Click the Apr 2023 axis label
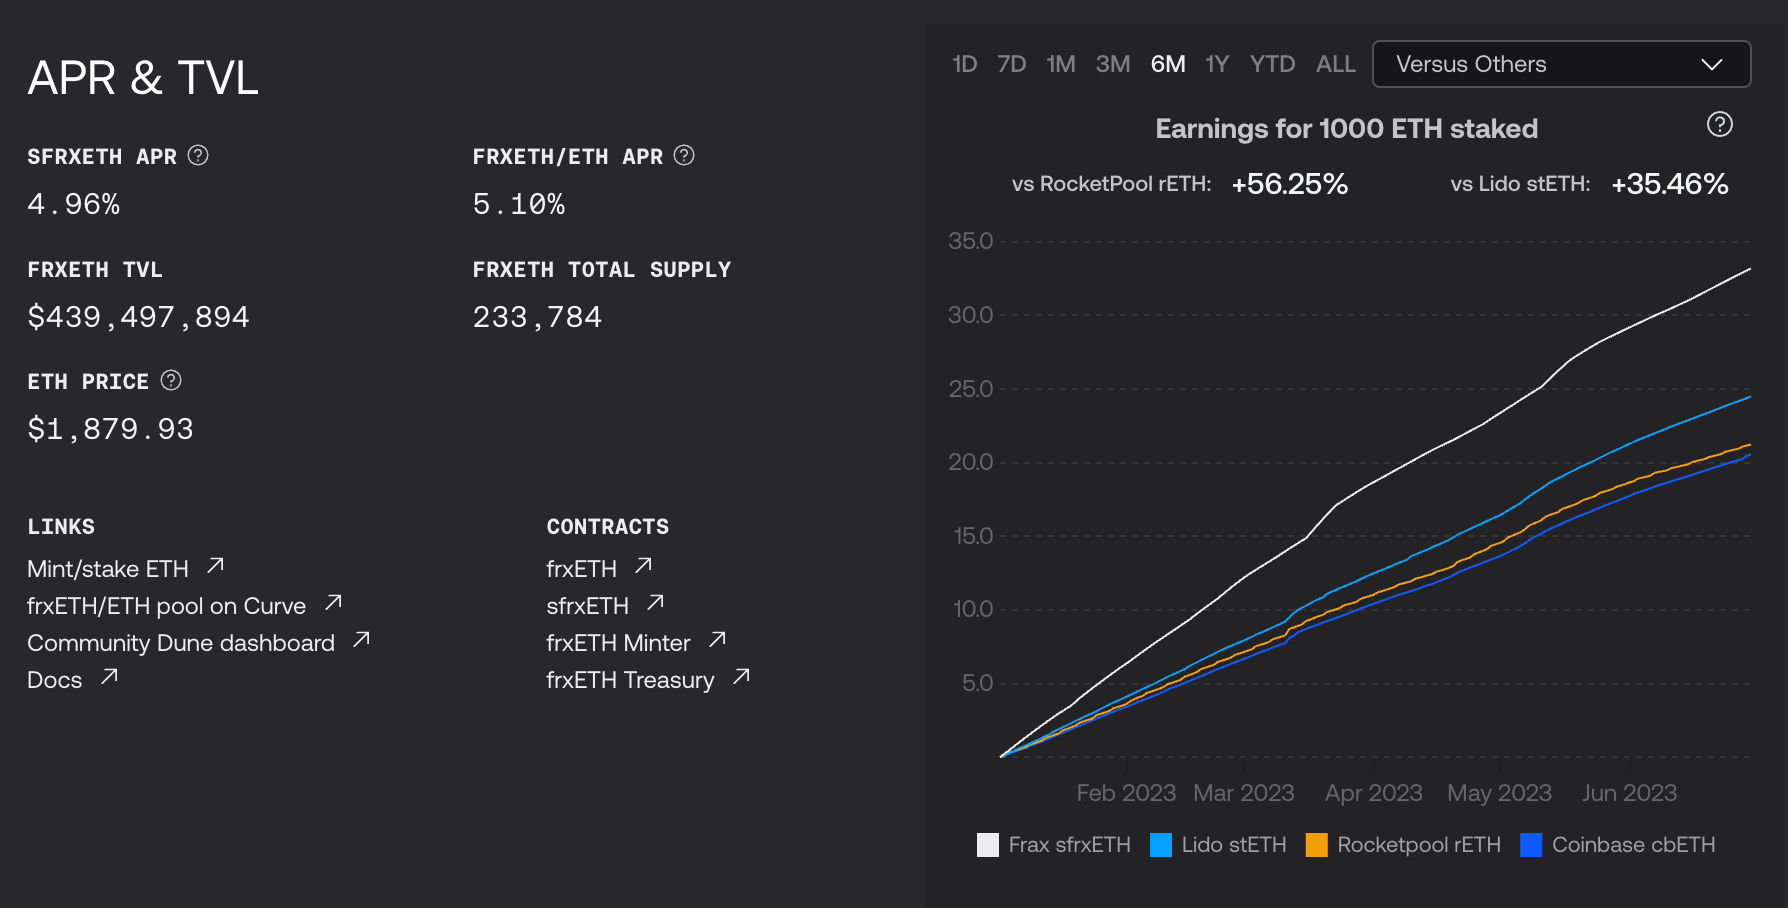 click(1373, 793)
